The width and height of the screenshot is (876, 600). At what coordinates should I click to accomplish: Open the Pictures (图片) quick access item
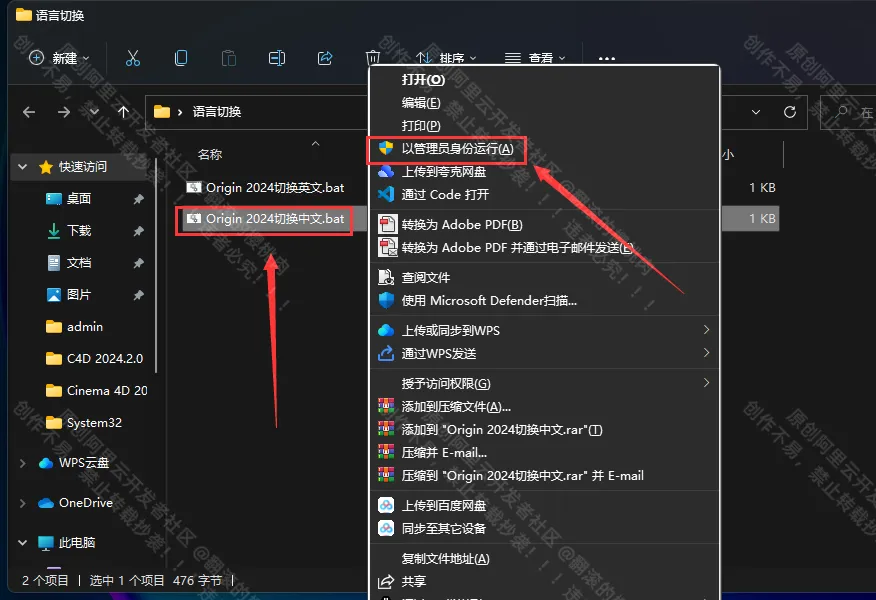point(78,294)
